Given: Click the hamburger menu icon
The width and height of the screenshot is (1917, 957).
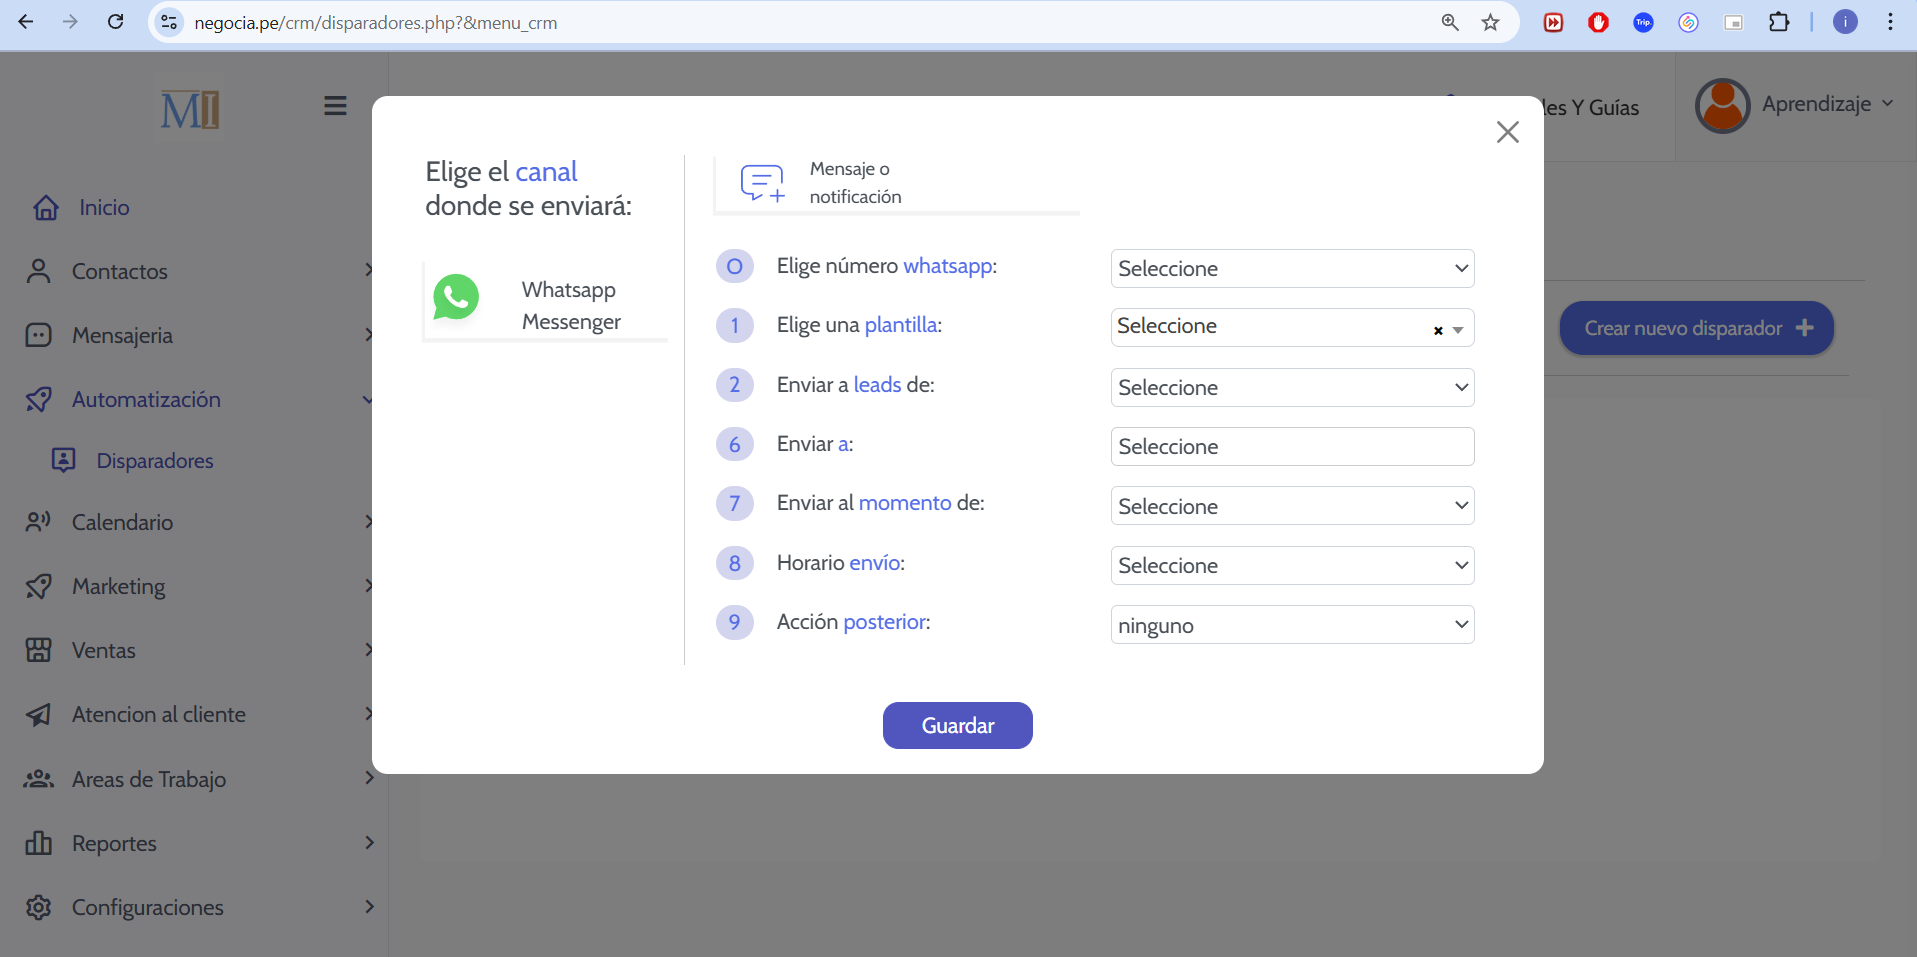Looking at the screenshot, I should tap(335, 106).
